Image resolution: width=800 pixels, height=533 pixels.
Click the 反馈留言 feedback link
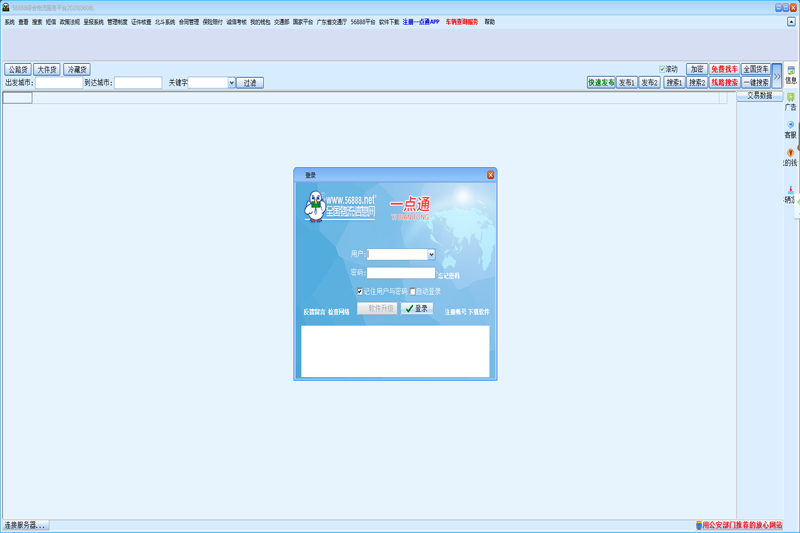tap(314, 312)
